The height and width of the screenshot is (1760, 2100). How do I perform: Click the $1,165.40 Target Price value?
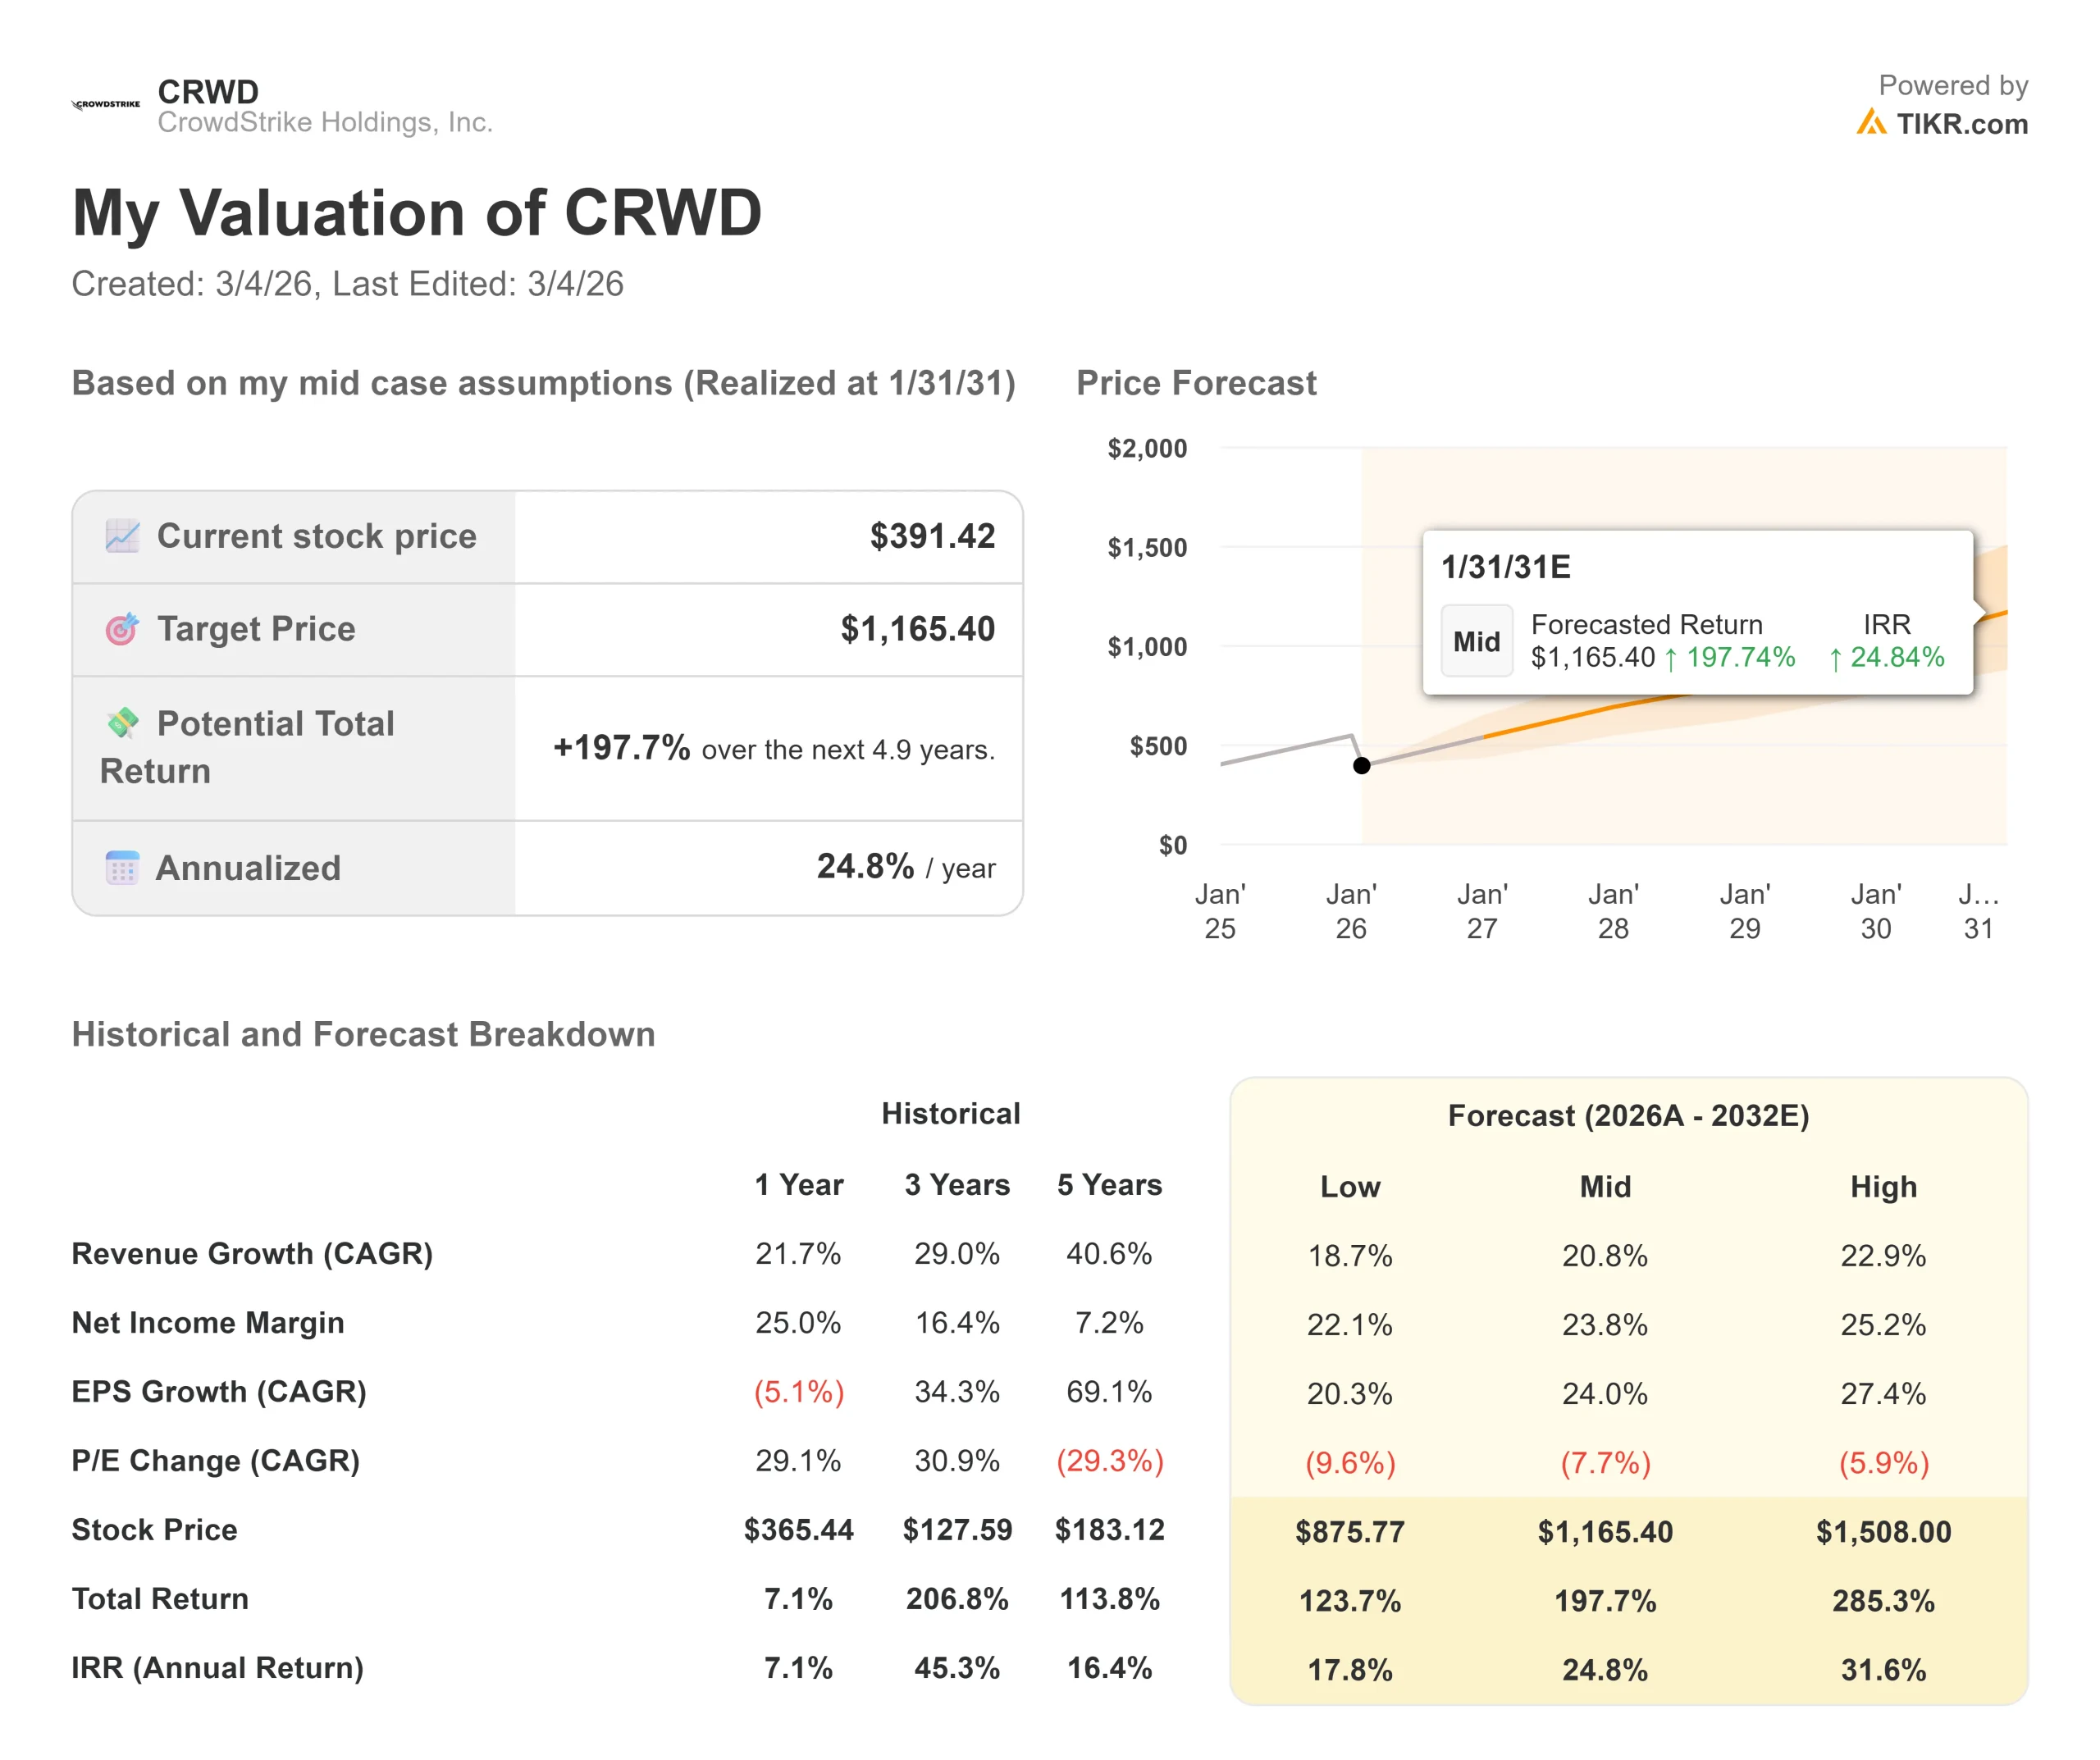(917, 629)
